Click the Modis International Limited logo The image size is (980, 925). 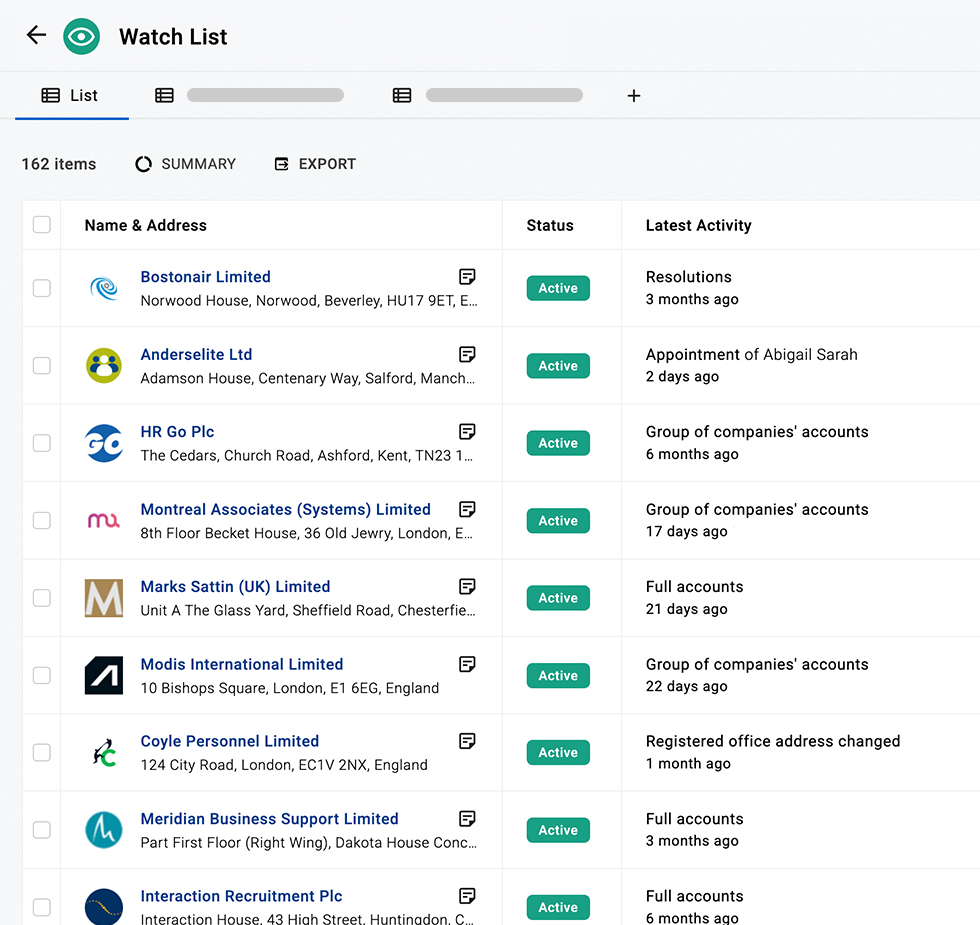click(x=104, y=675)
